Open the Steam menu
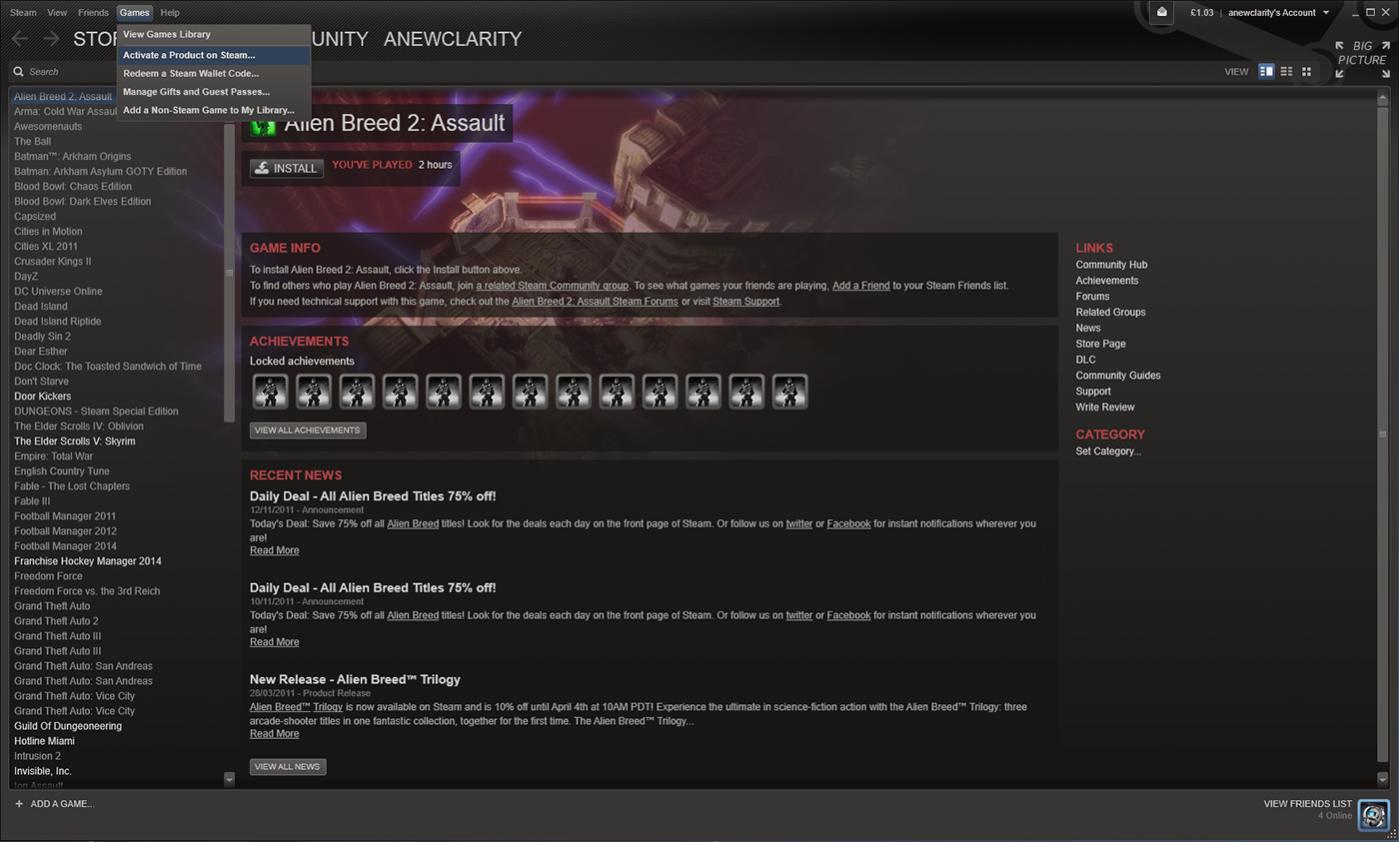Image resolution: width=1399 pixels, height=842 pixels. pyautogui.click(x=23, y=13)
